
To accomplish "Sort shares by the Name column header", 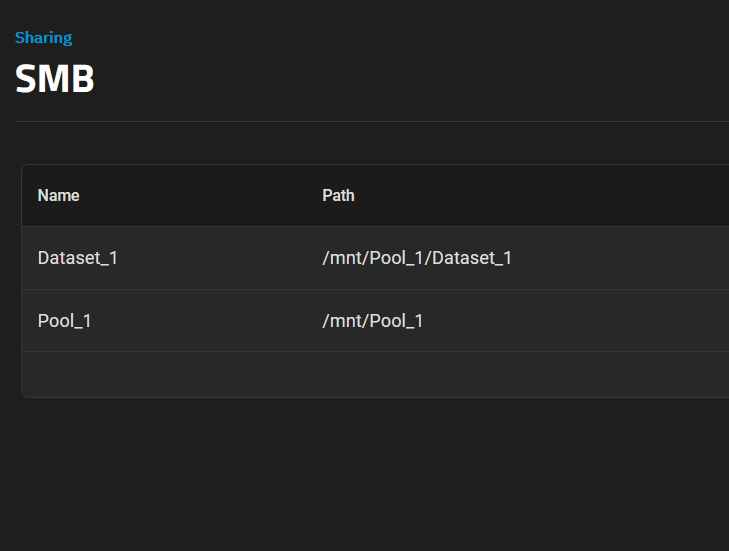I will click(x=59, y=195).
